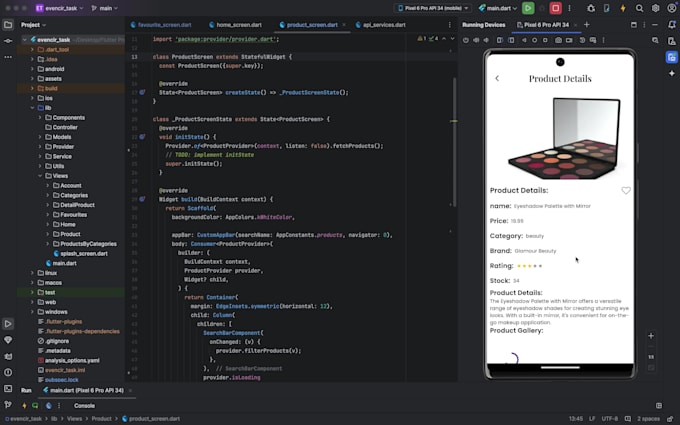Open the Run tool window icon in left sidebar
680x425 pixels.
coord(8,324)
